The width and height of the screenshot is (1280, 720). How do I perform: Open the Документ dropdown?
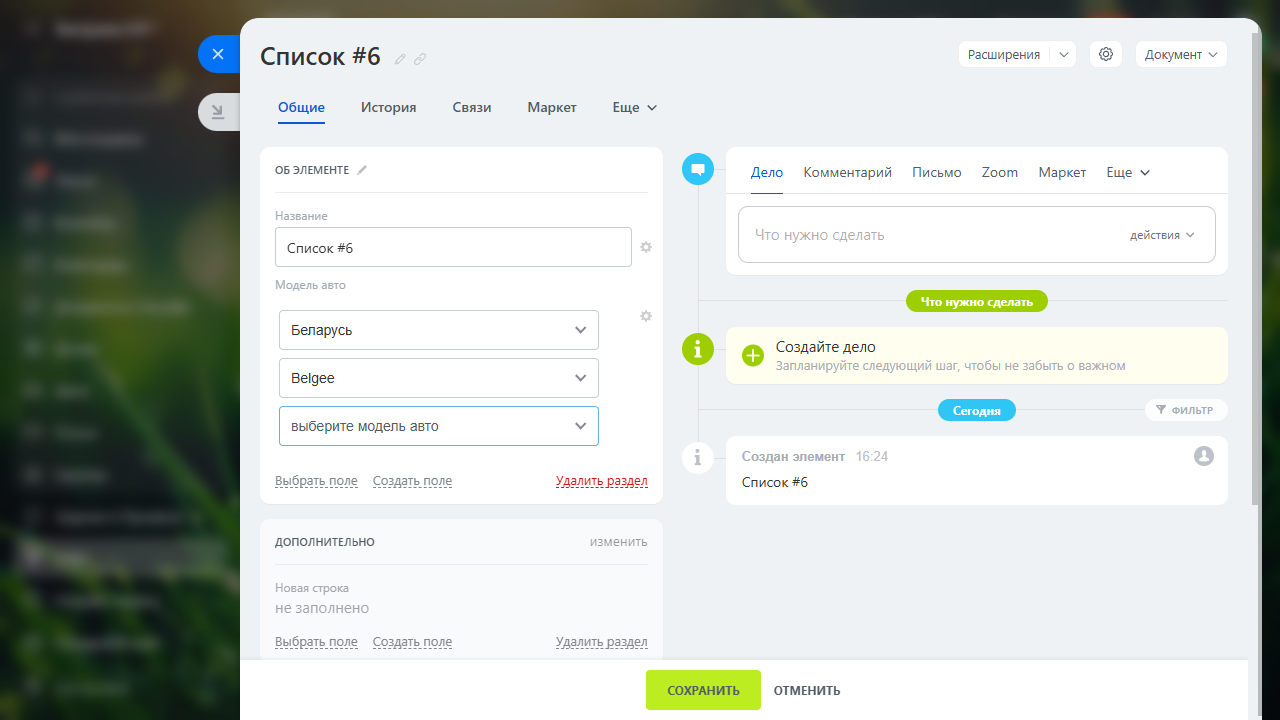pos(1181,55)
